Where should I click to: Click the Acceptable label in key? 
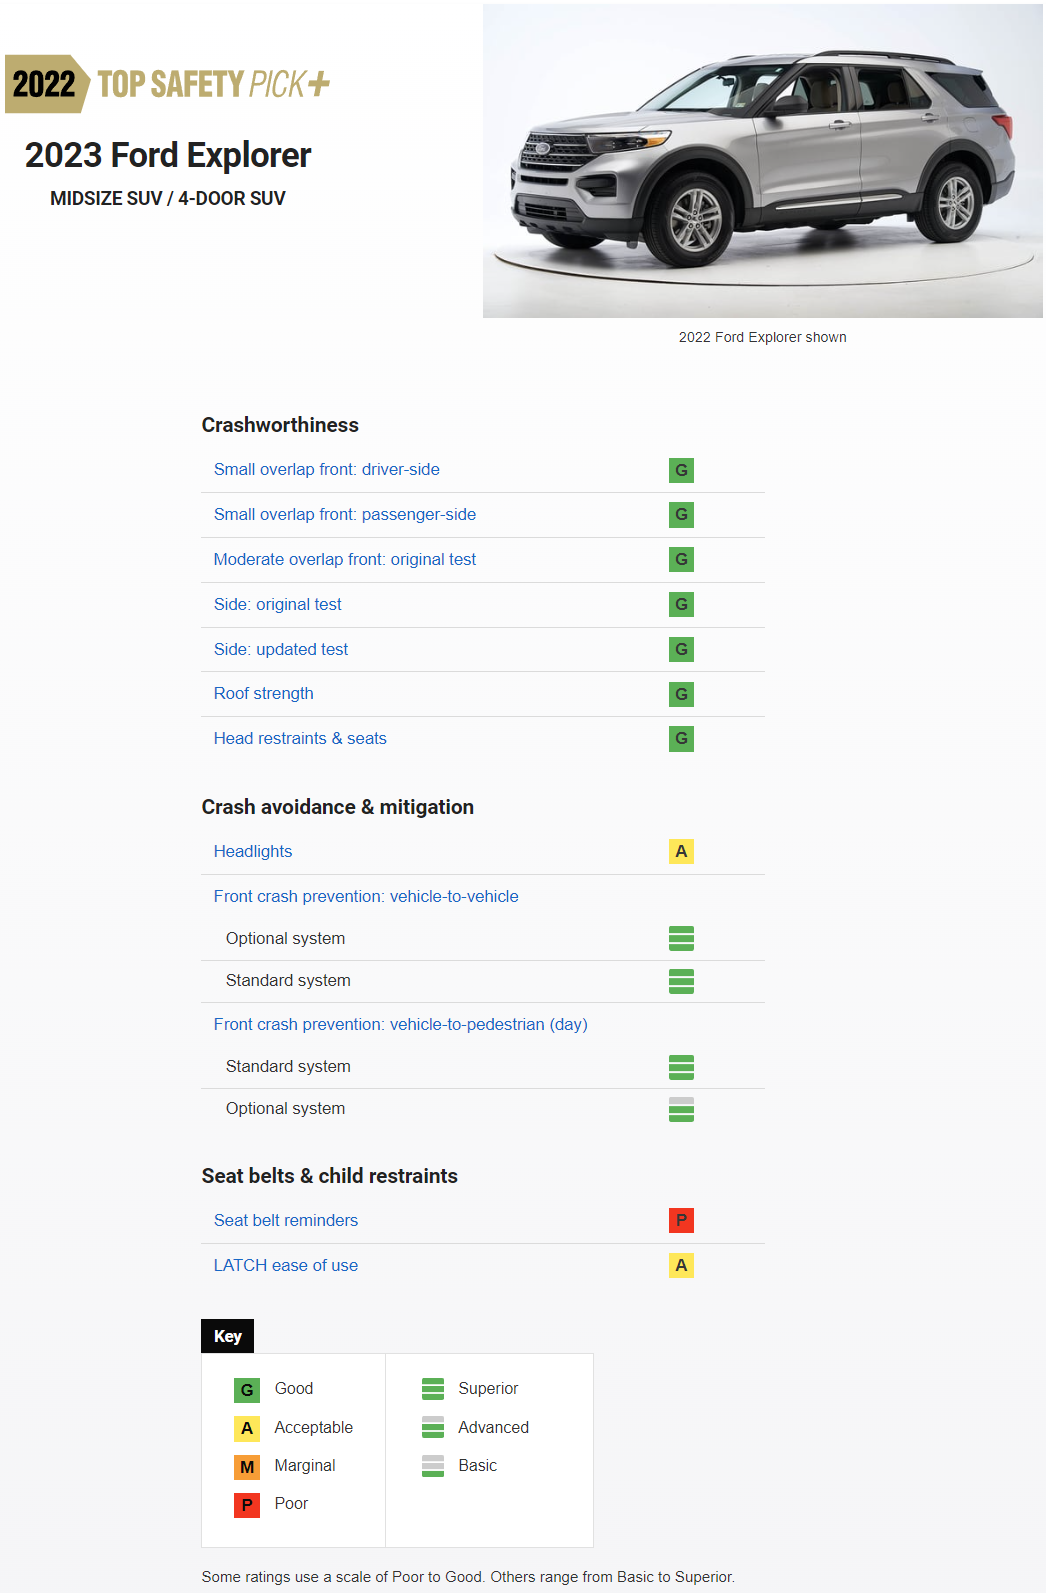point(314,1428)
